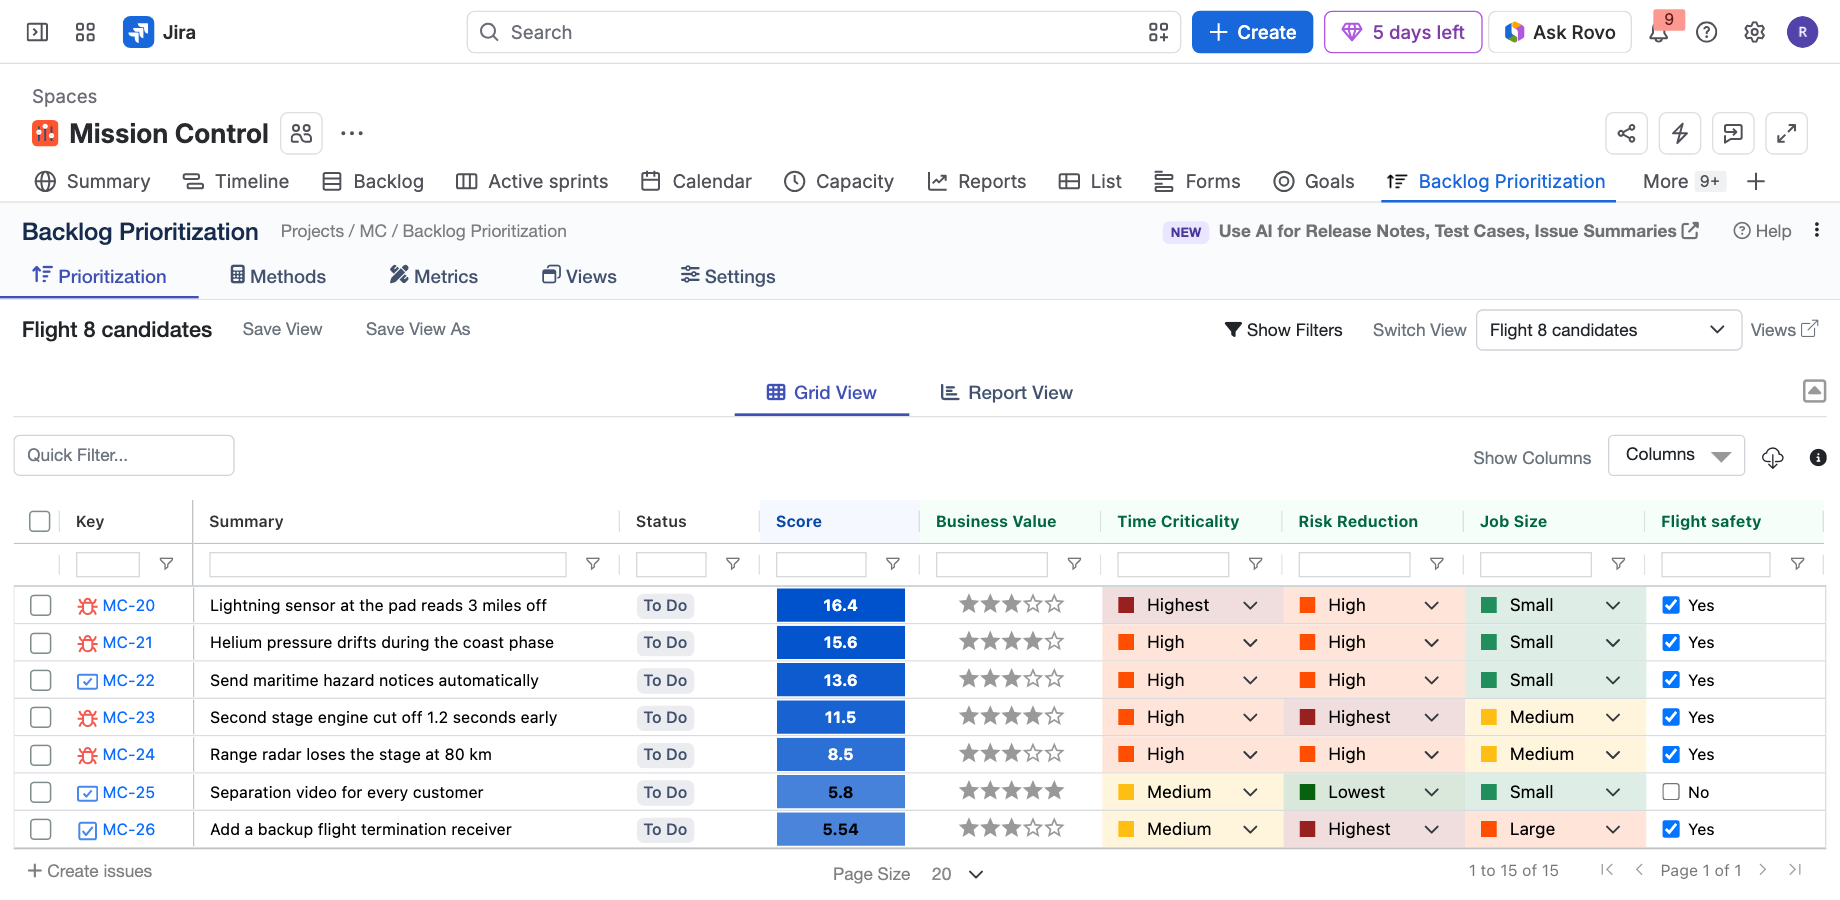Open the automation lightning bolt icon
This screenshot has height=900, width=1840.
[x=1680, y=133]
